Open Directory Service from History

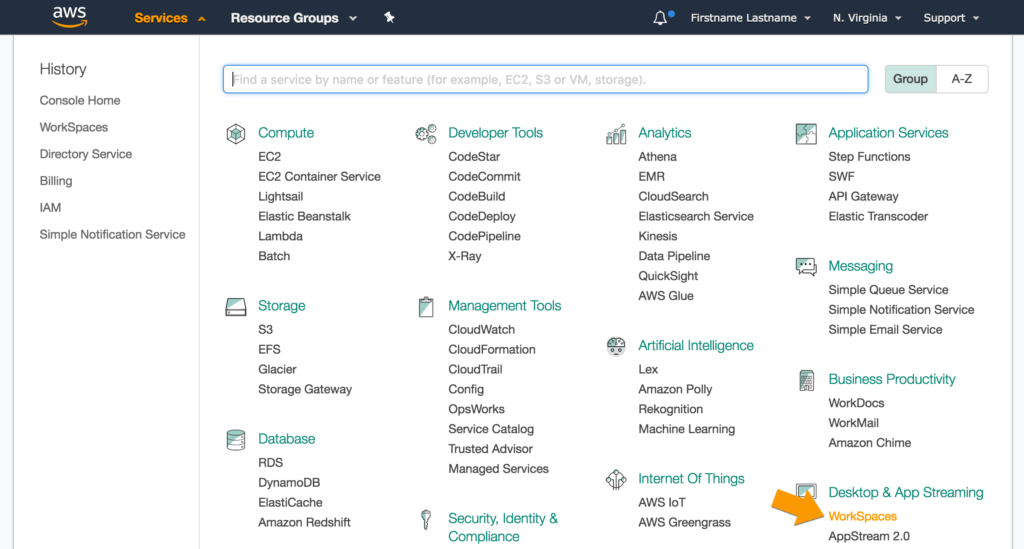pos(86,154)
